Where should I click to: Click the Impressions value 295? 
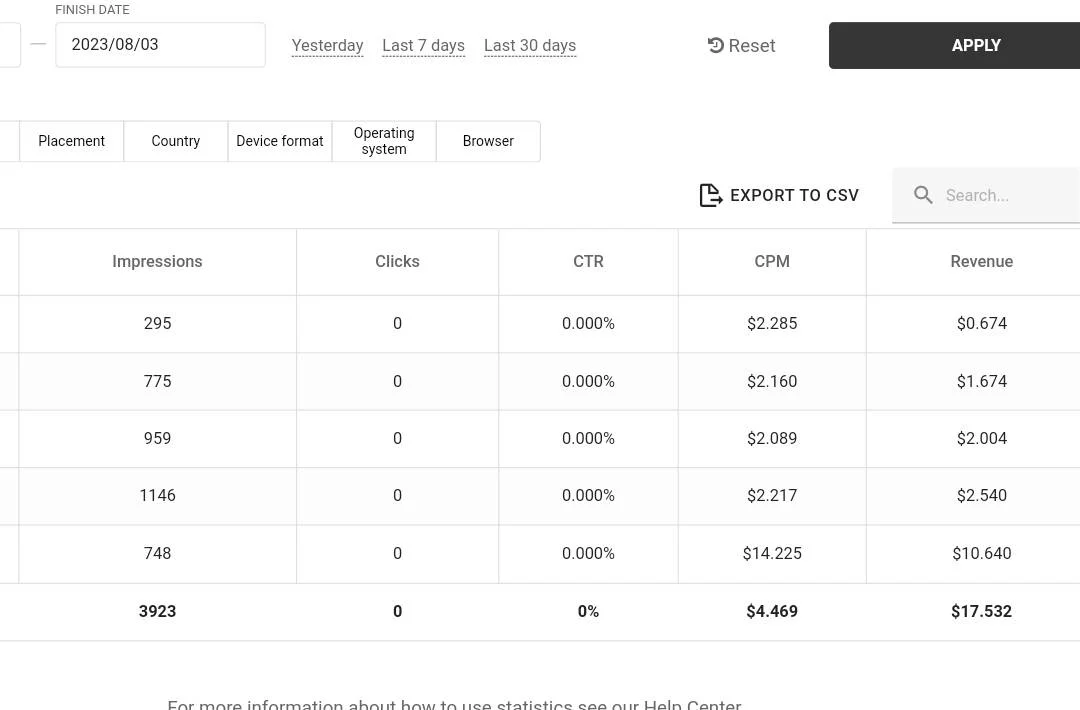tap(157, 324)
